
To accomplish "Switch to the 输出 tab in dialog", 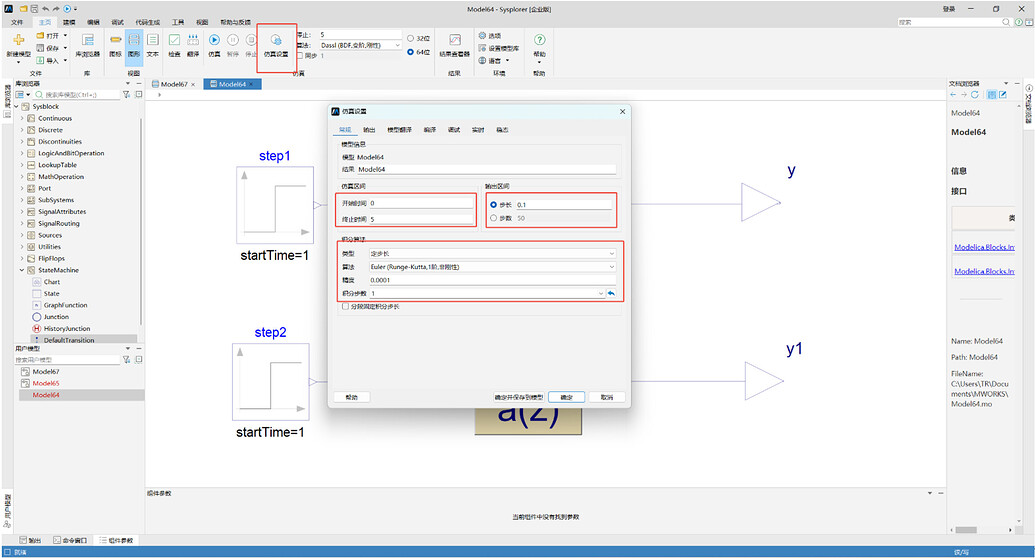I will (369, 129).
